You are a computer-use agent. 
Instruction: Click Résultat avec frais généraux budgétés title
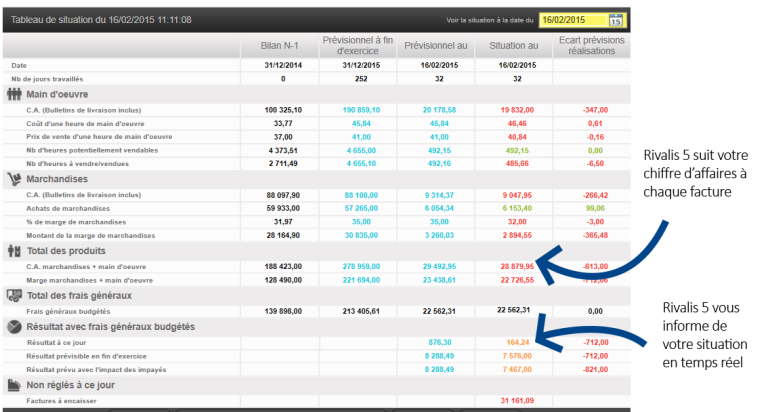pyautogui.click(x=111, y=327)
